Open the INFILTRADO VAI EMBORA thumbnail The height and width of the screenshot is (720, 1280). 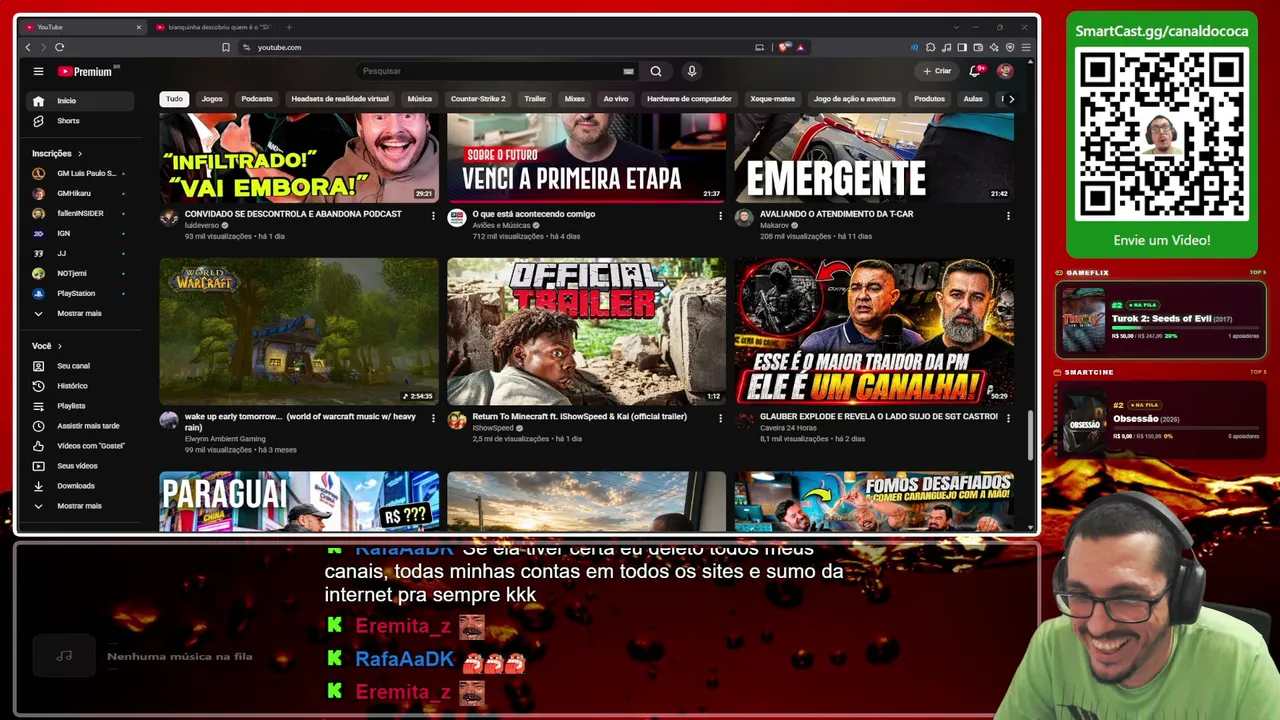(x=299, y=158)
